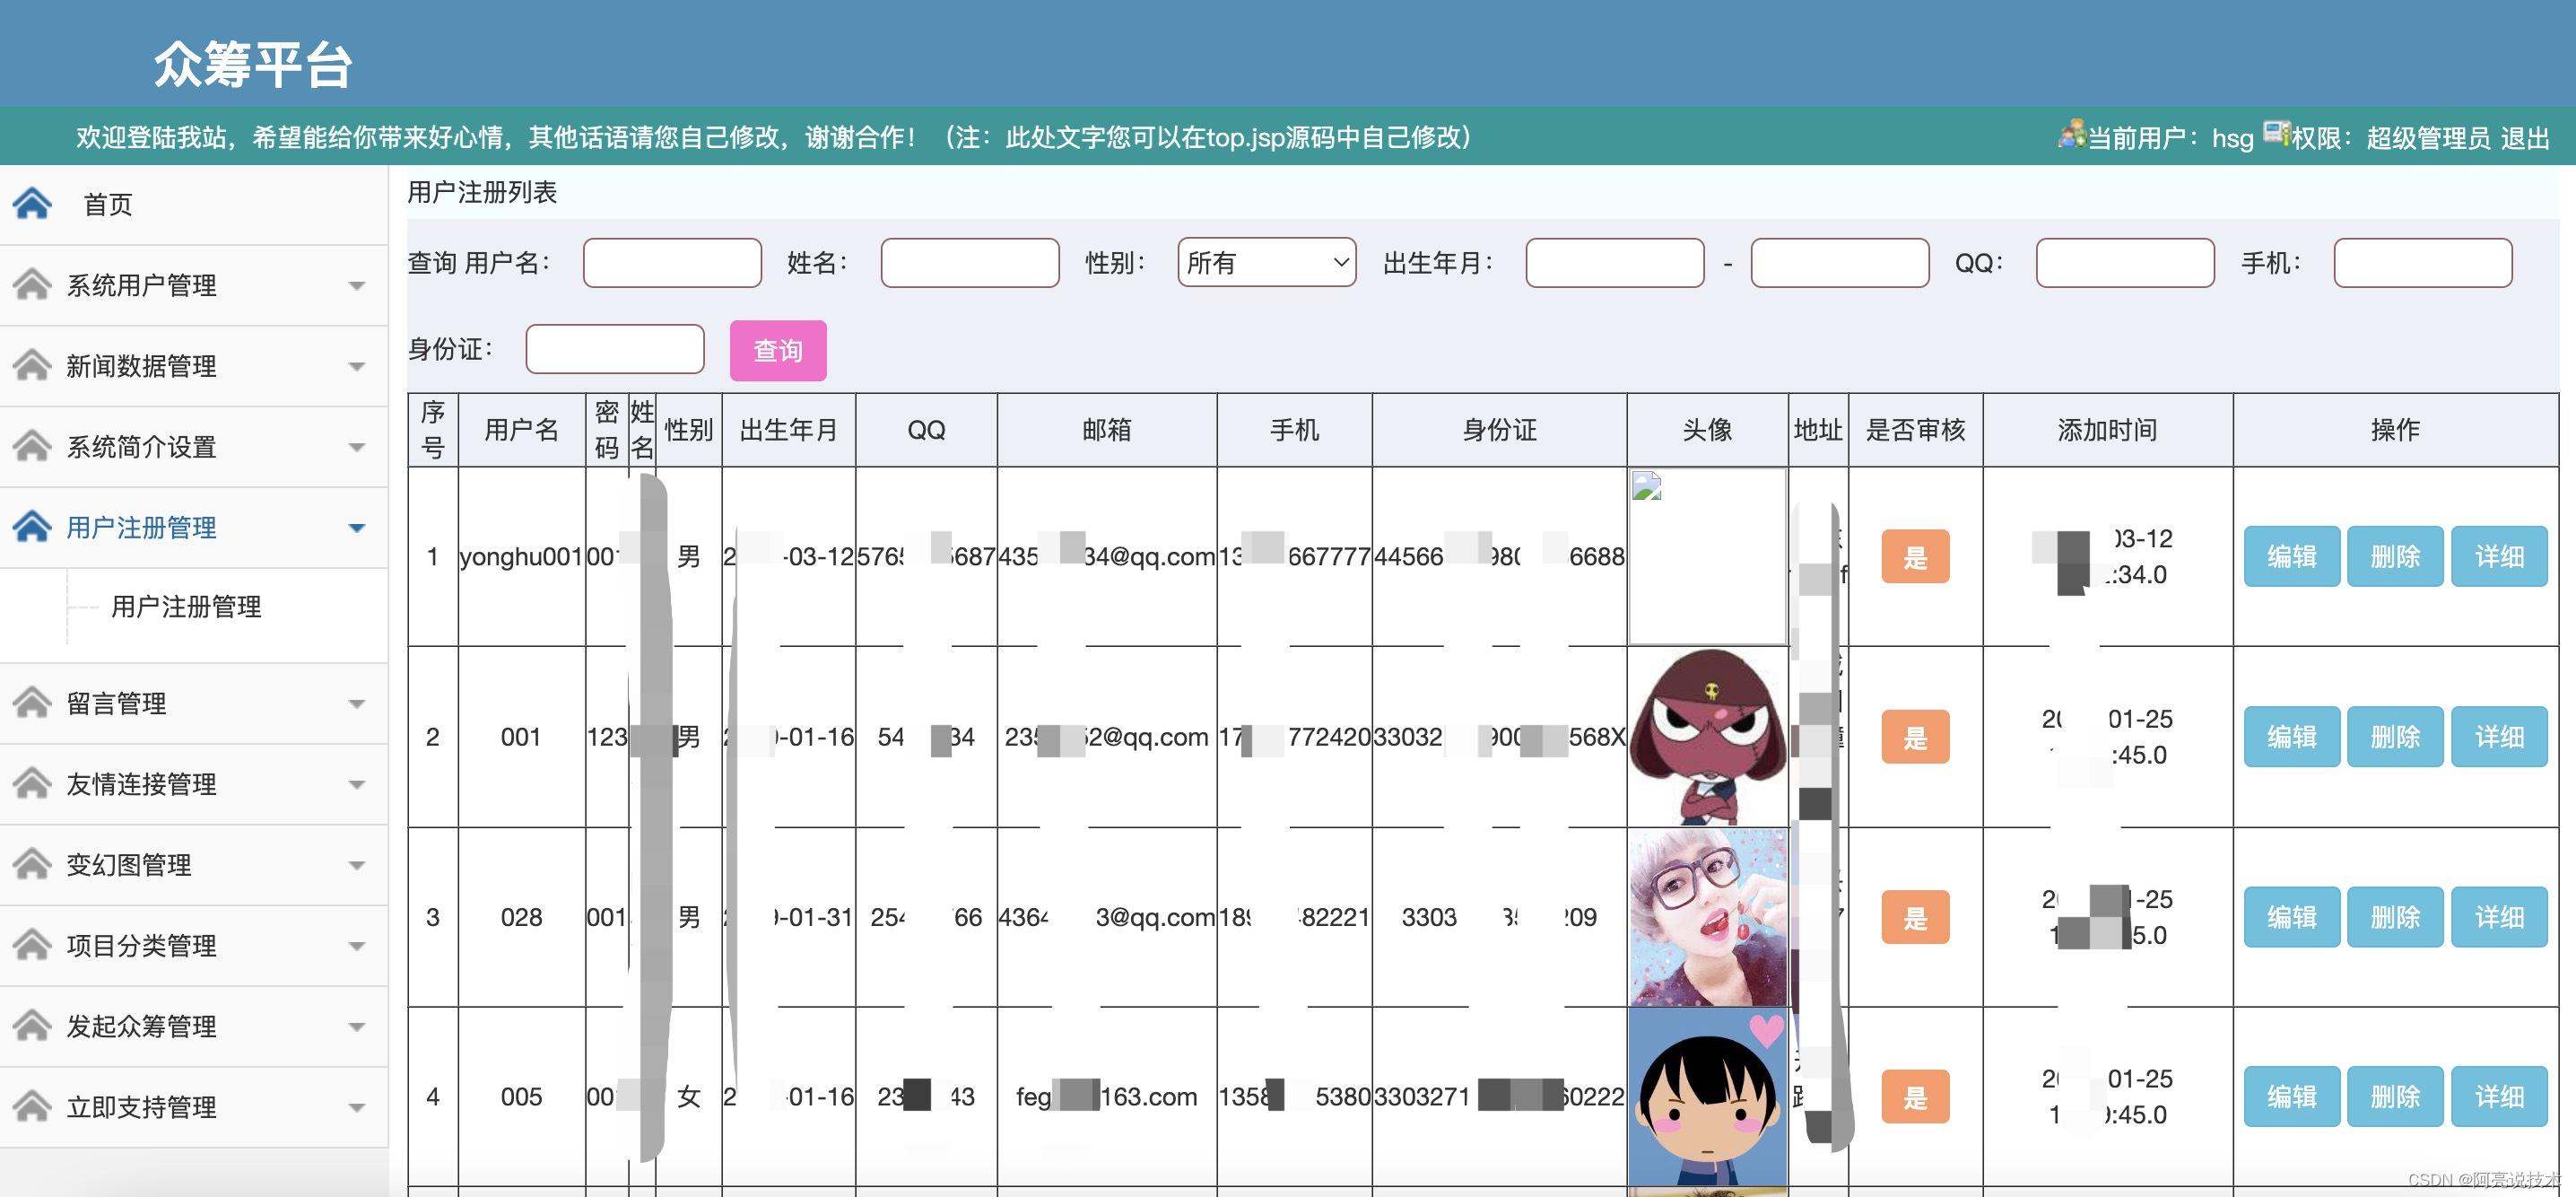The width and height of the screenshot is (2576, 1197).
Task: Click the current user icon before 当前用户
Action: [x=2071, y=134]
